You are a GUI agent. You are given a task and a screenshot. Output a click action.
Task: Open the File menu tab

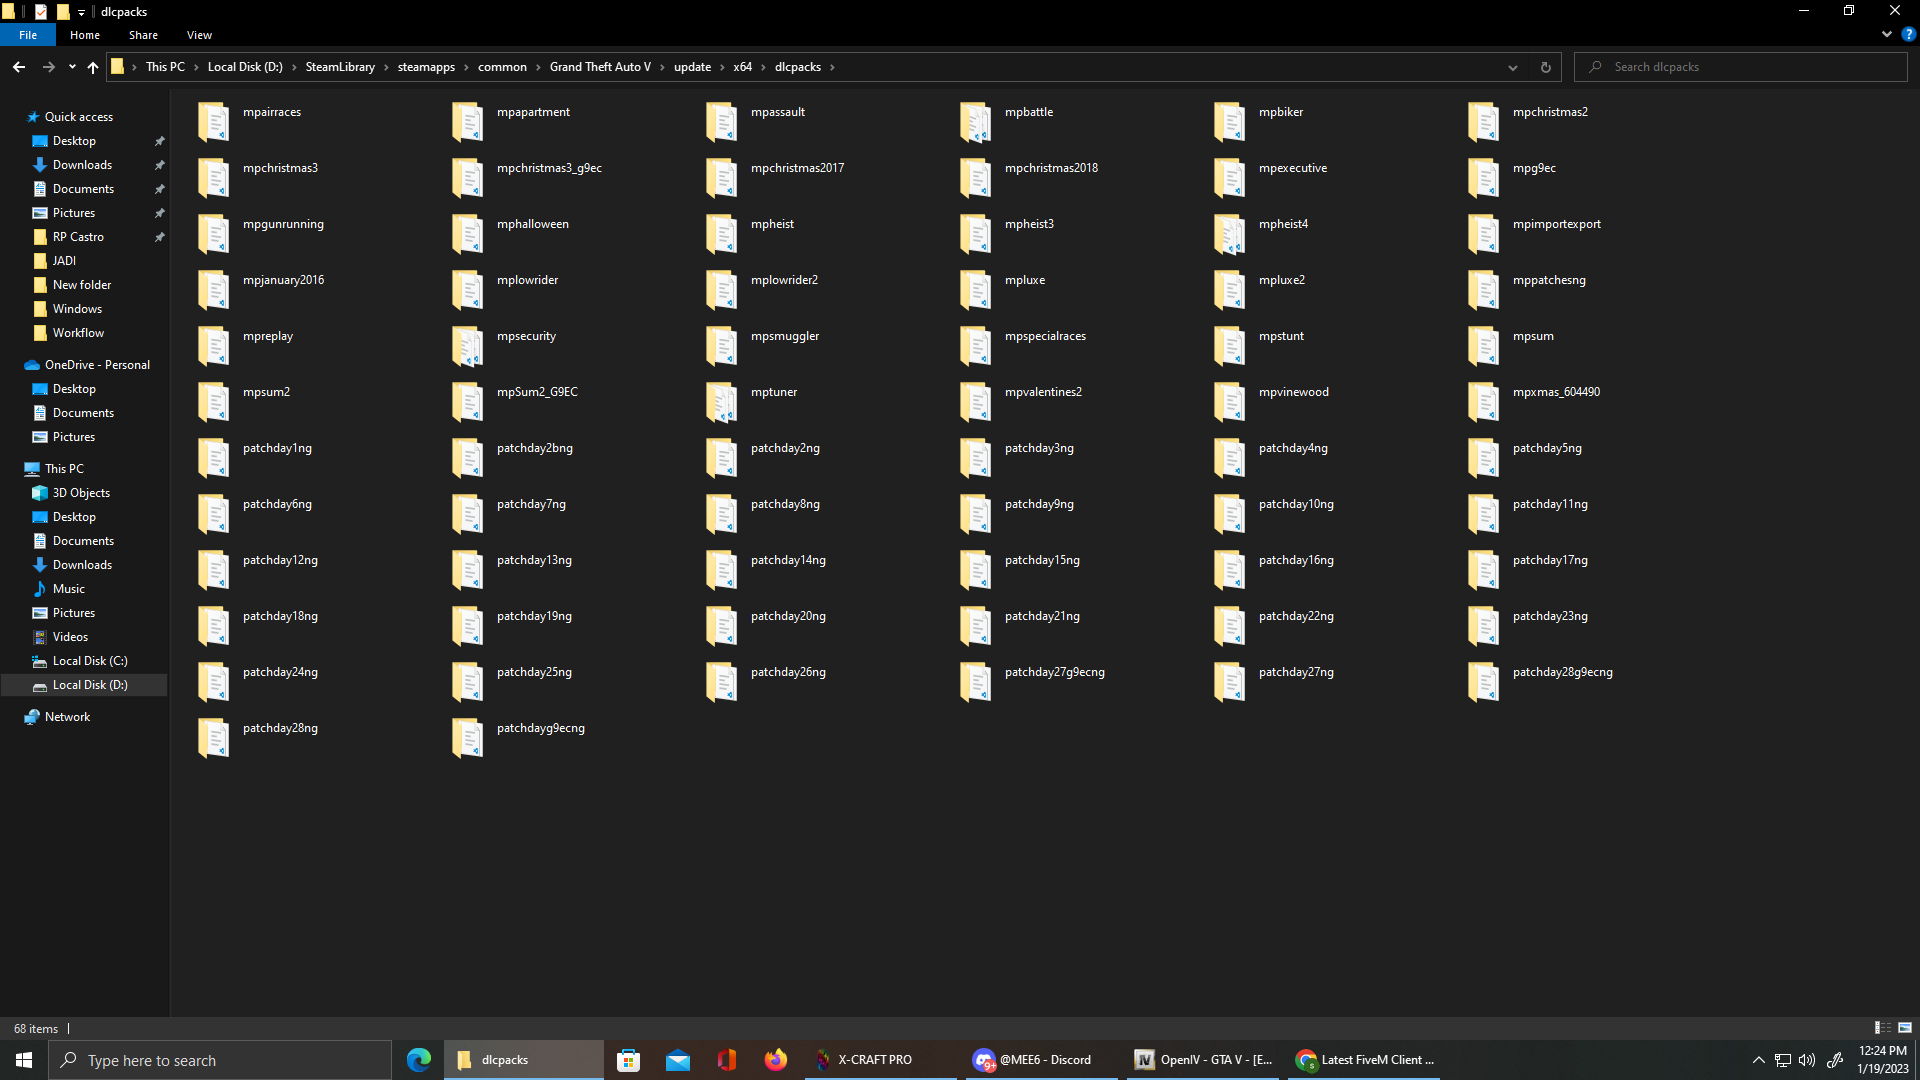click(28, 35)
